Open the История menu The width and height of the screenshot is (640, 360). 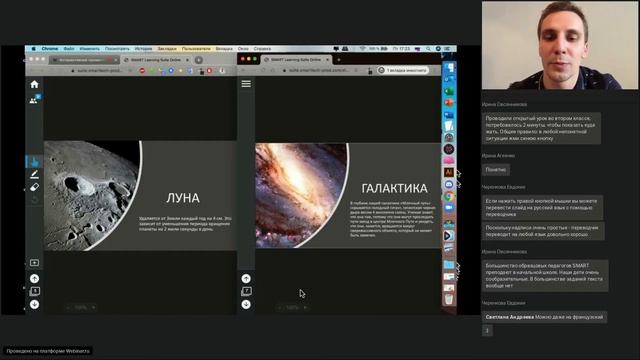click(143, 49)
